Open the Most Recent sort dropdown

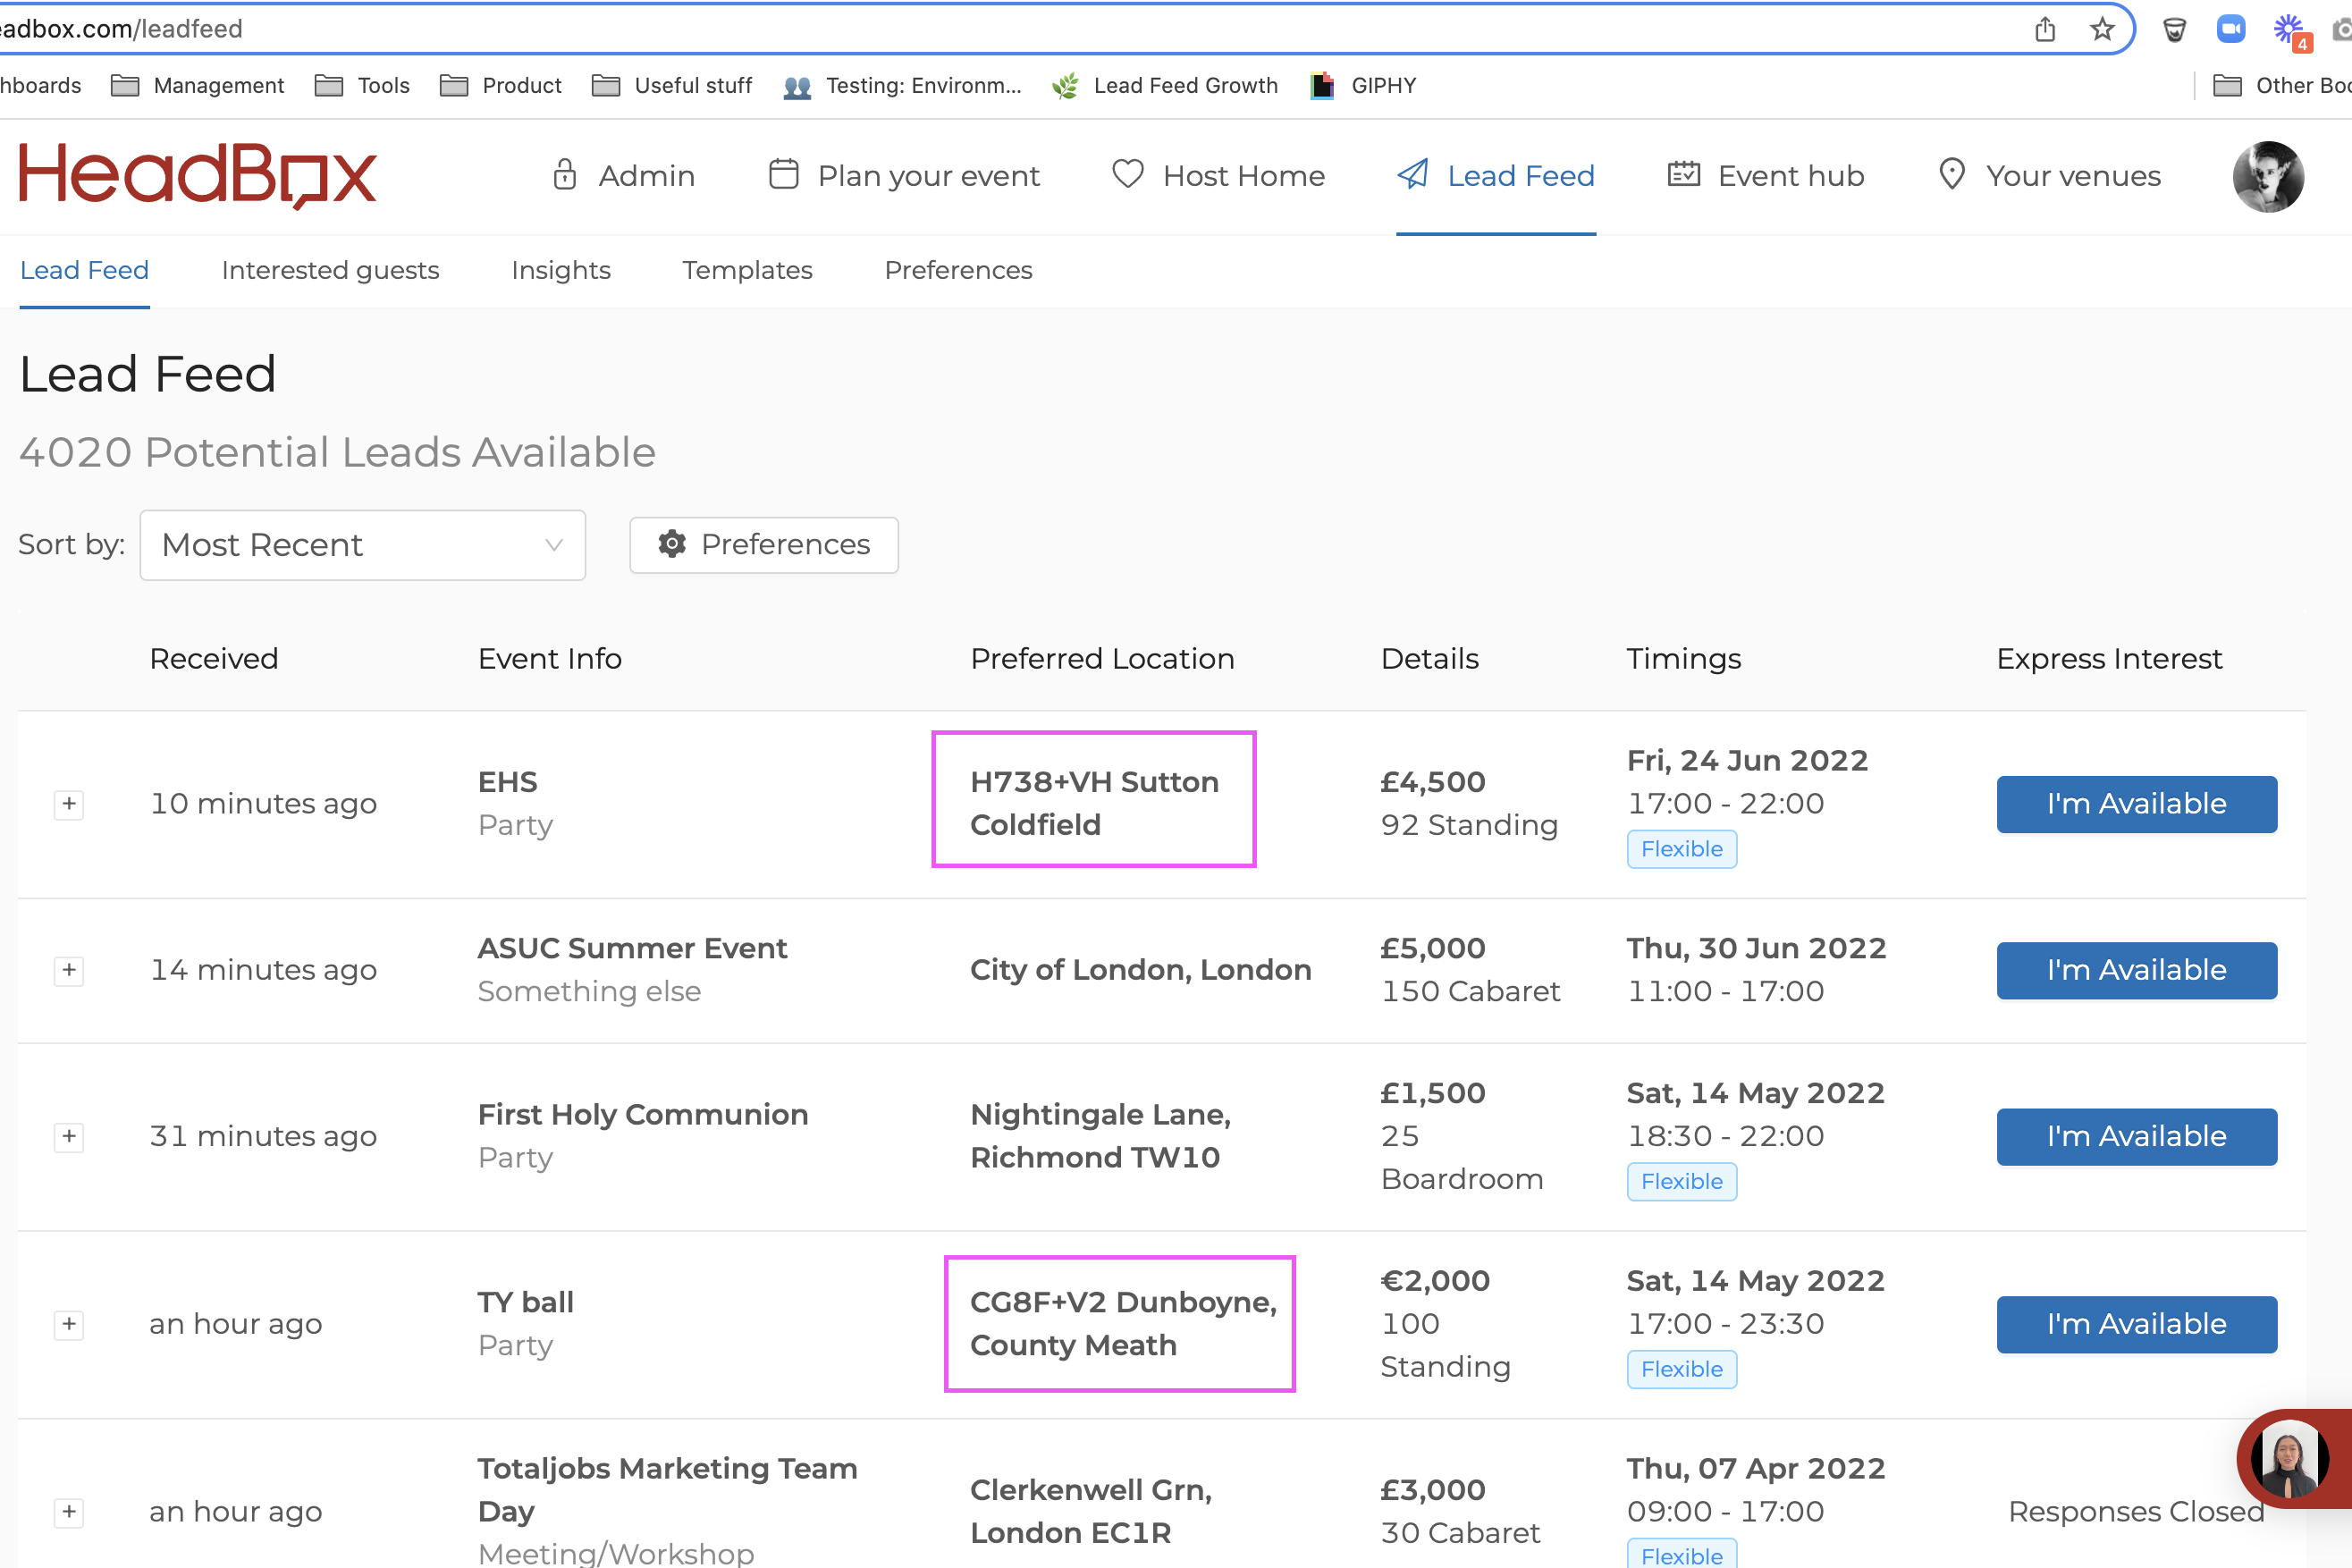tap(362, 545)
